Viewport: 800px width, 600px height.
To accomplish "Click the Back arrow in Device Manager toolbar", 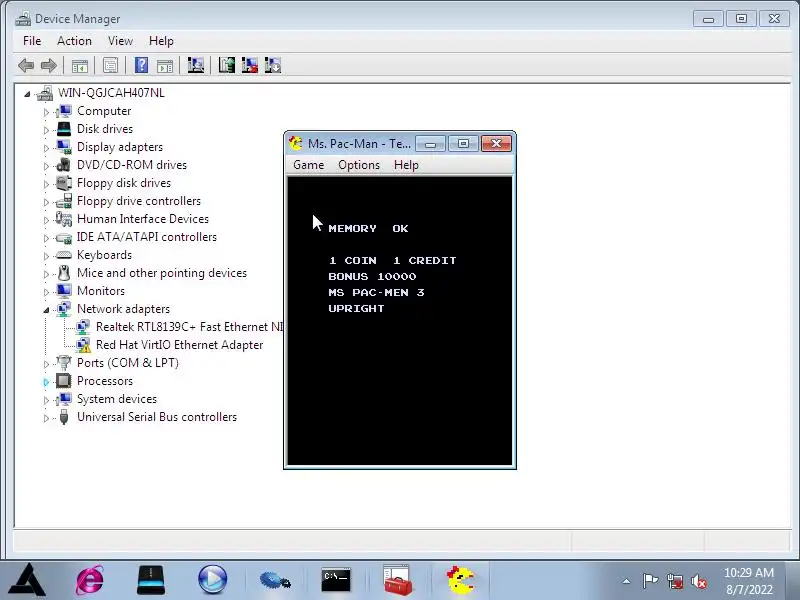I will click(x=26, y=65).
